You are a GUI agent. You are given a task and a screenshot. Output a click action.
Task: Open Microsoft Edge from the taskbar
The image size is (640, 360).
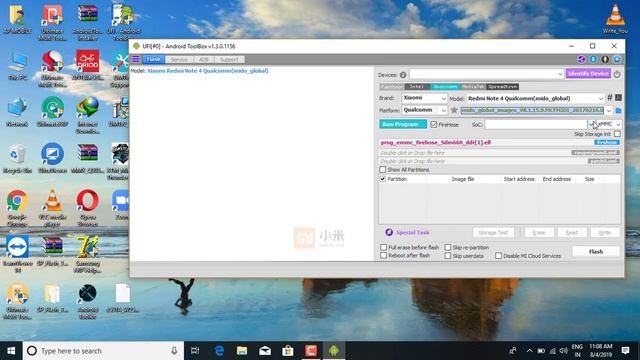tap(219, 351)
